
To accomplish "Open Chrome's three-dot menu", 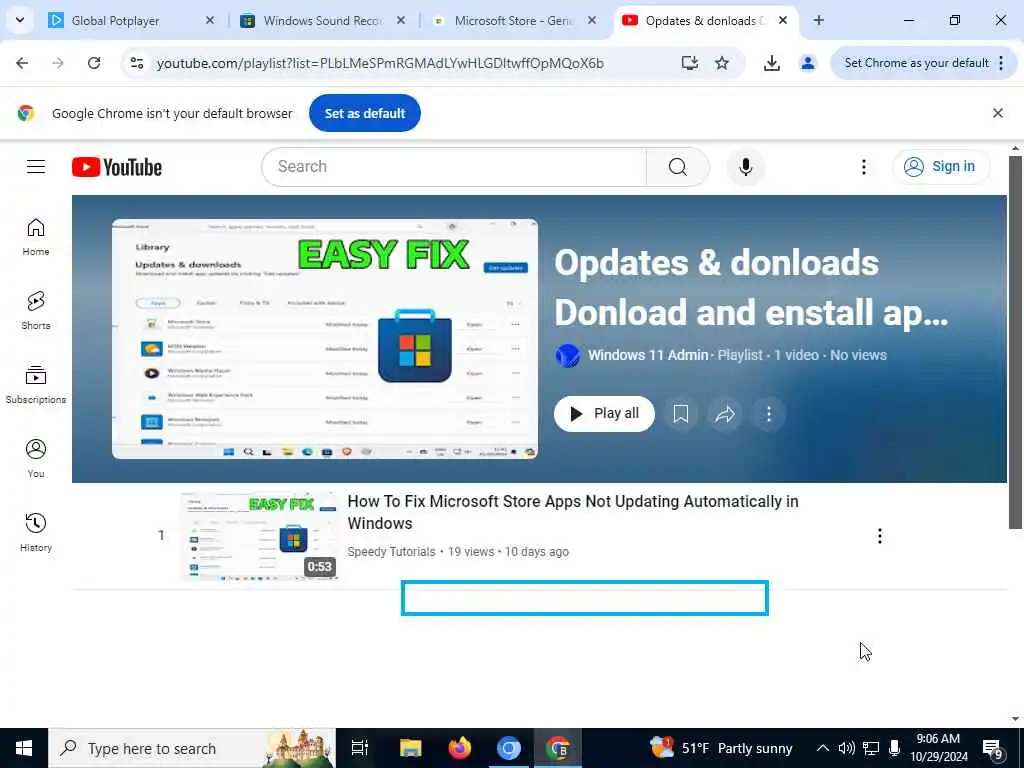I will (1001, 63).
